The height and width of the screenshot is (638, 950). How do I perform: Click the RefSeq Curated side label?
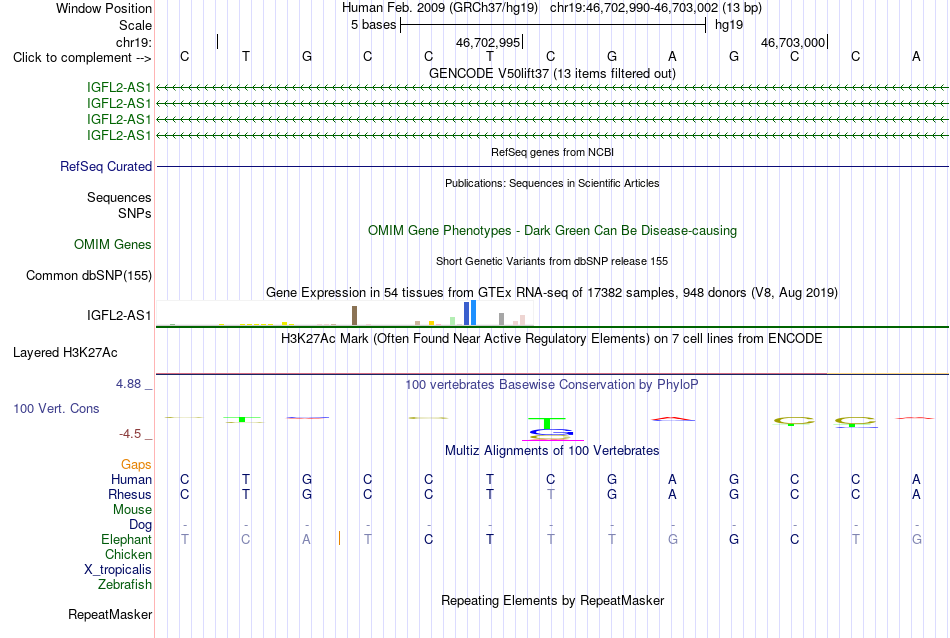pos(106,167)
